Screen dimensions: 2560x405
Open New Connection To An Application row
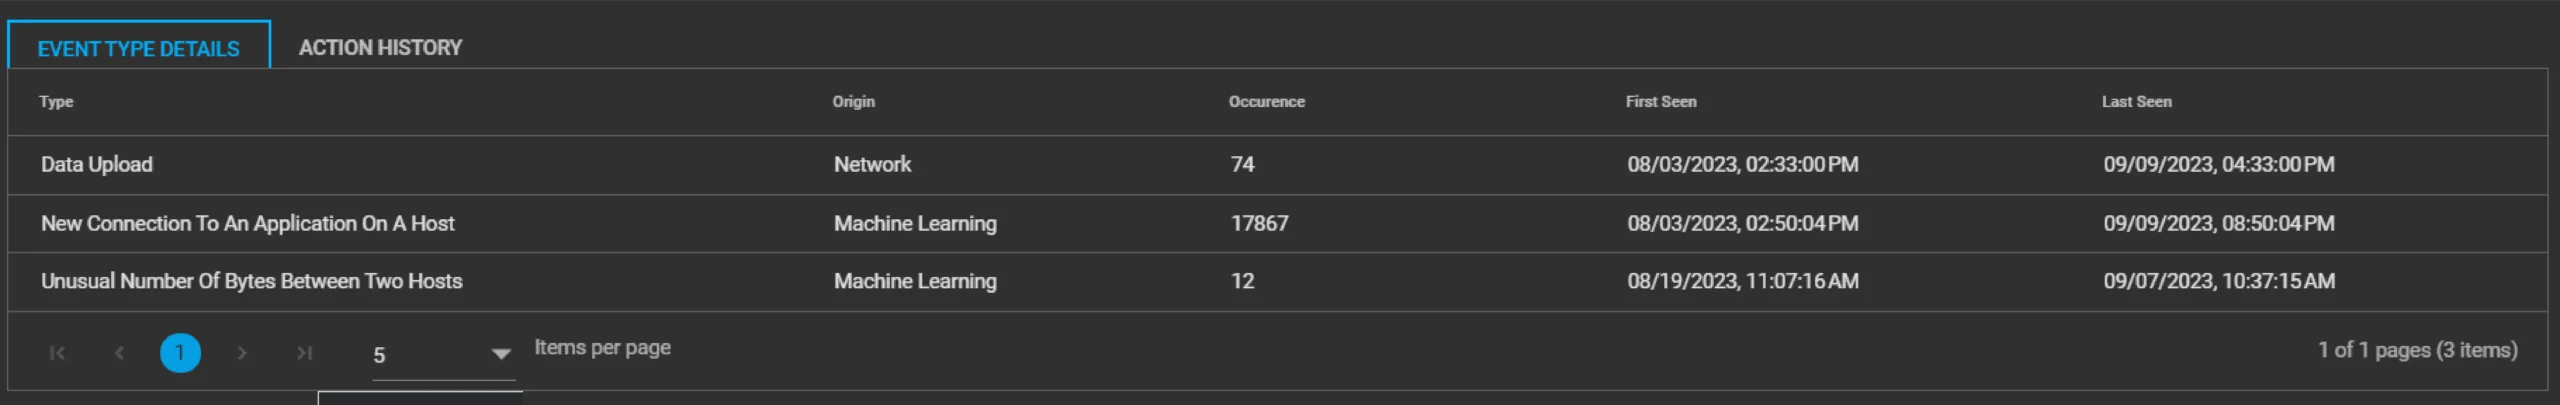(x=1277, y=224)
